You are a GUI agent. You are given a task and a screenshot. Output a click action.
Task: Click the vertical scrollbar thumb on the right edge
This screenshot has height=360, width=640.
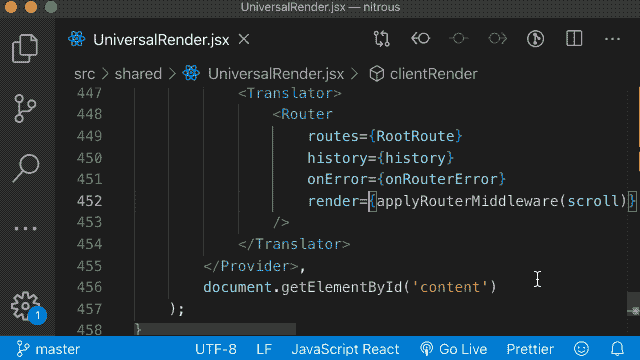[633, 304]
